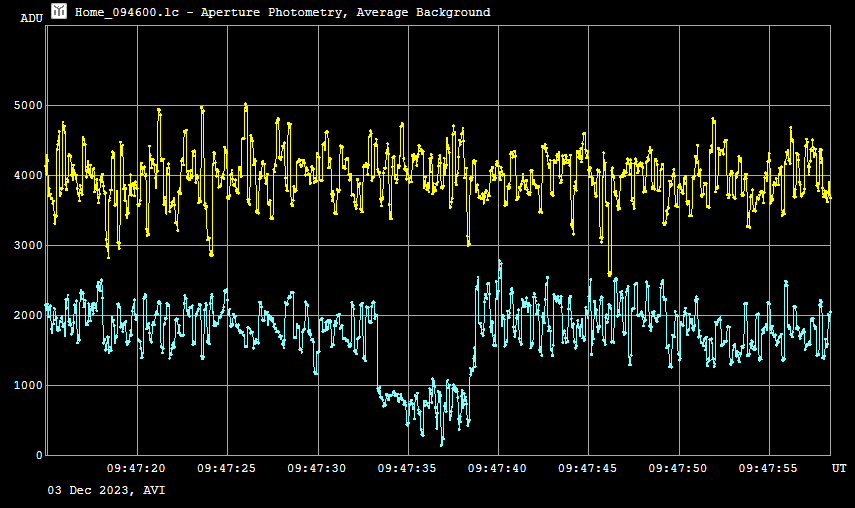
Task: Click the lowest cyan curve point near 0 ADU
Action: [442, 445]
